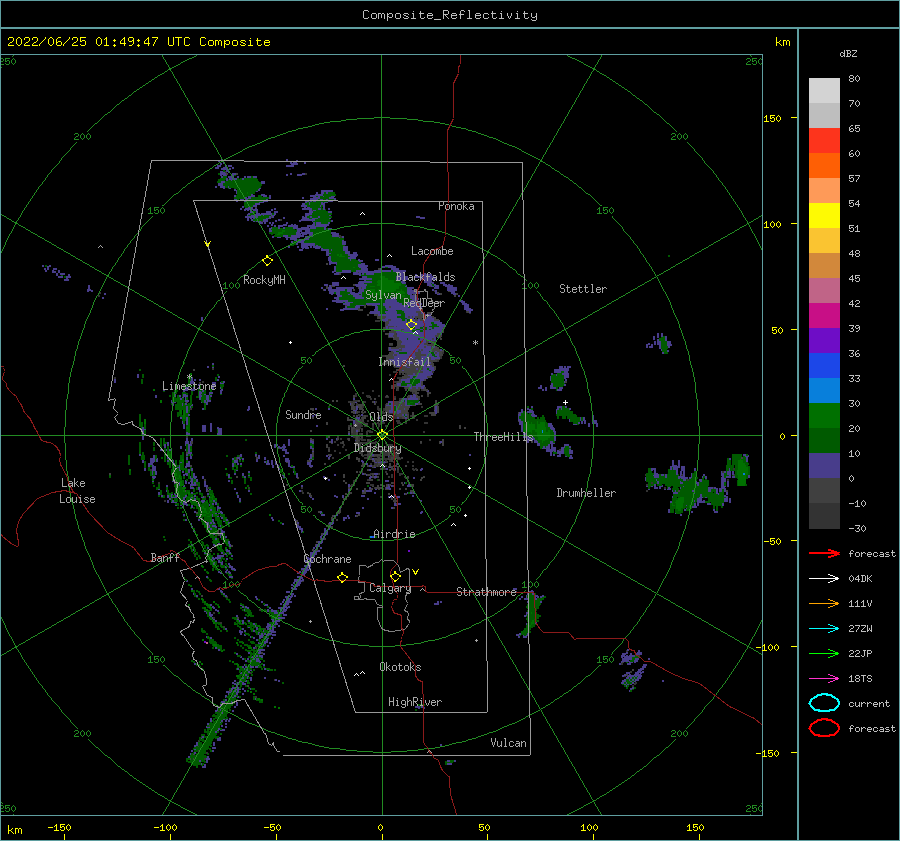Click the Ponoka city label
This screenshot has width=900, height=841.
coord(456,206)
